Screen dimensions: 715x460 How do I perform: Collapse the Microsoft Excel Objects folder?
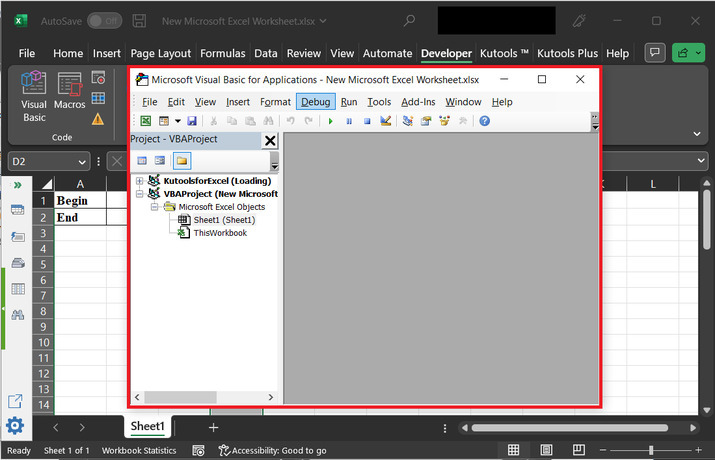pyautogui.click(x=155, y=207)
